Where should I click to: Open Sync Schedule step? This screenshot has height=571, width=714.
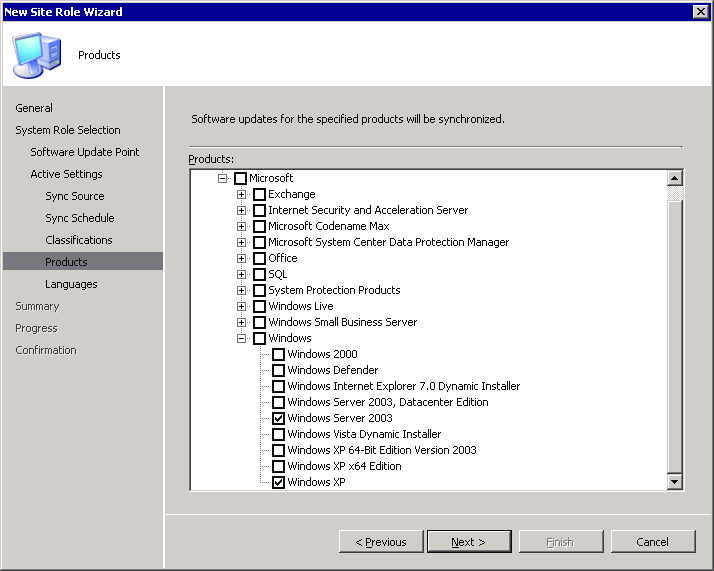click(80, 218)
